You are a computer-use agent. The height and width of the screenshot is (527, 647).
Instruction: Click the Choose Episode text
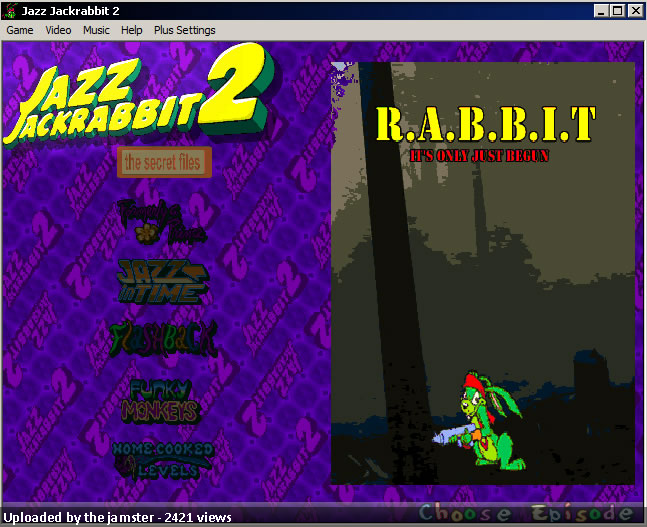pyautogui.click(x=525, y=513)
